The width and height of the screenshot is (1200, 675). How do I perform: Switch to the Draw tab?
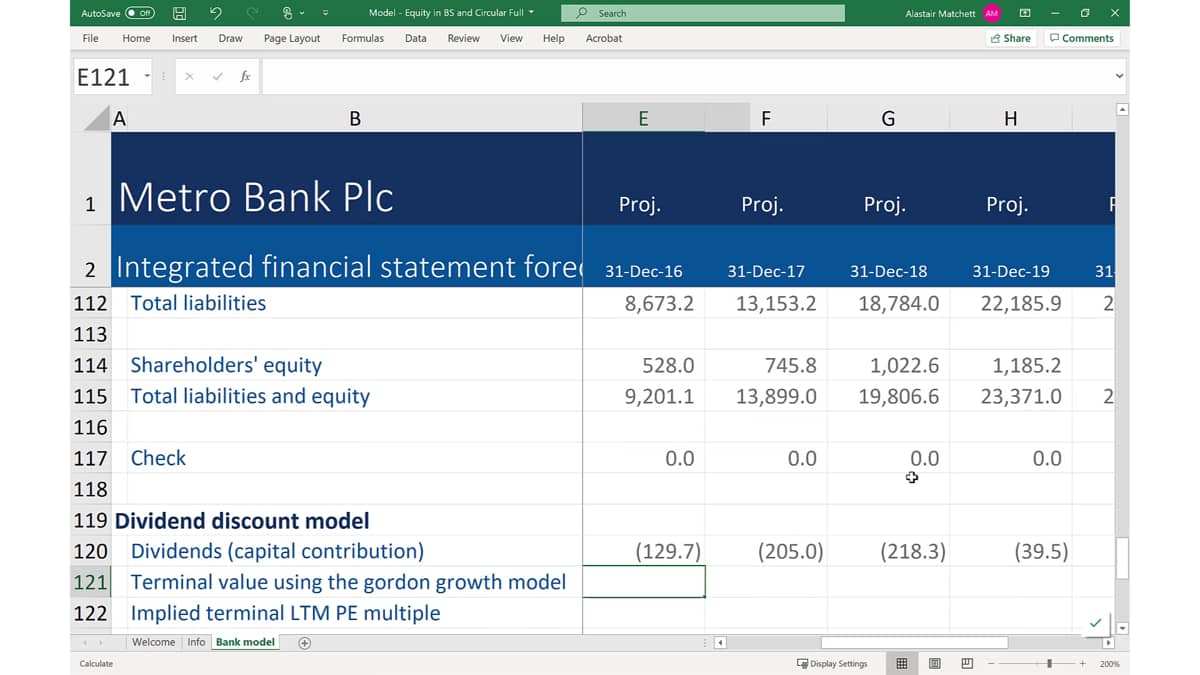pos(230,38)
